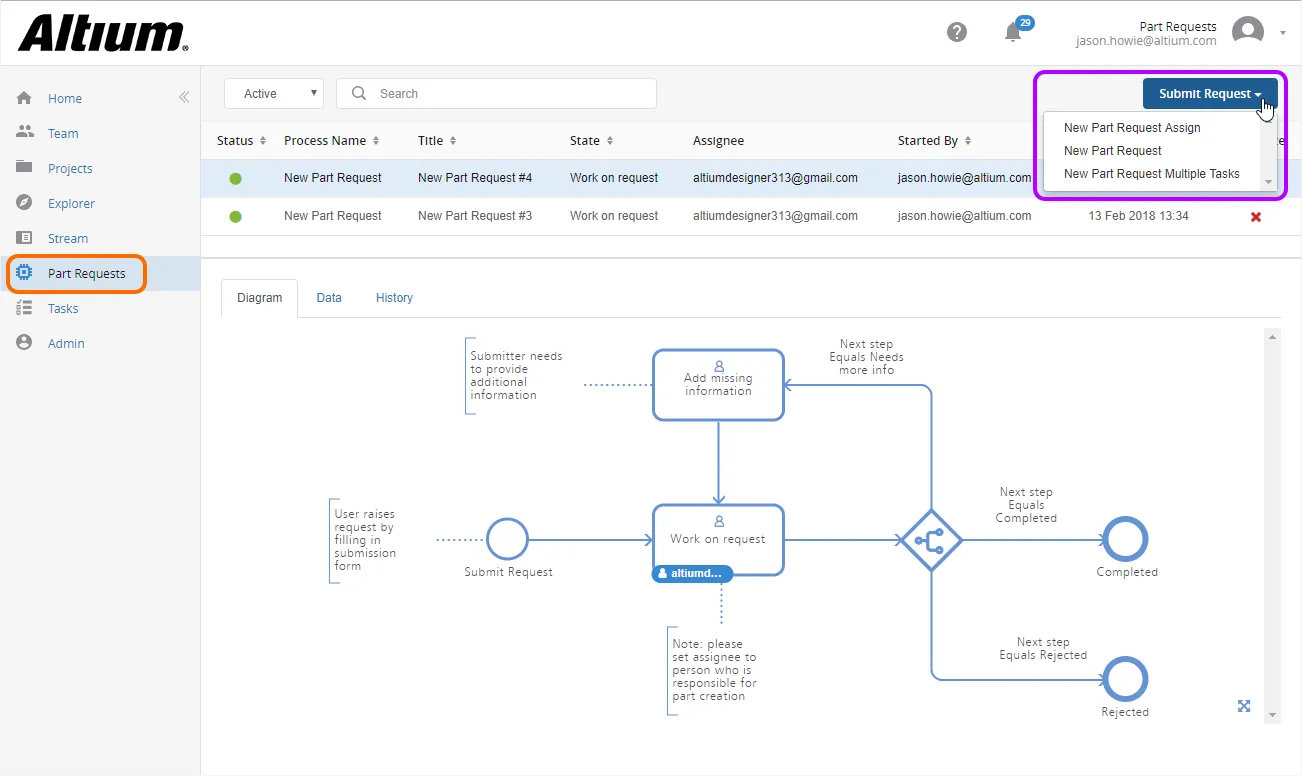Sort the list by Status column
This screenshot has height=776, width=1302.
tap(241, 141)
